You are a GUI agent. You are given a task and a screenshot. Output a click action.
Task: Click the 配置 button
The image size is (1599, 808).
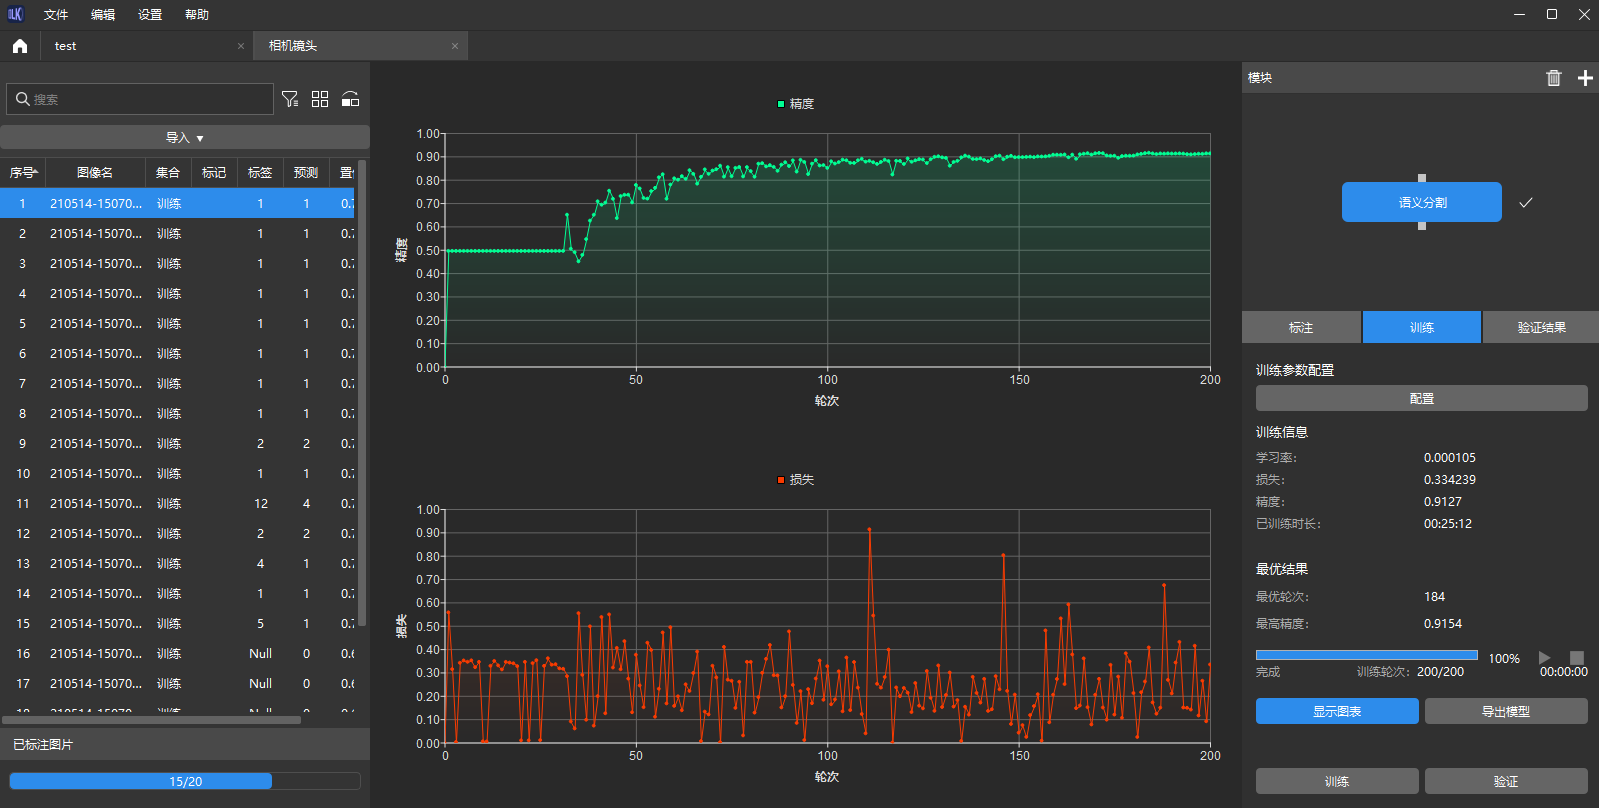1422,398
